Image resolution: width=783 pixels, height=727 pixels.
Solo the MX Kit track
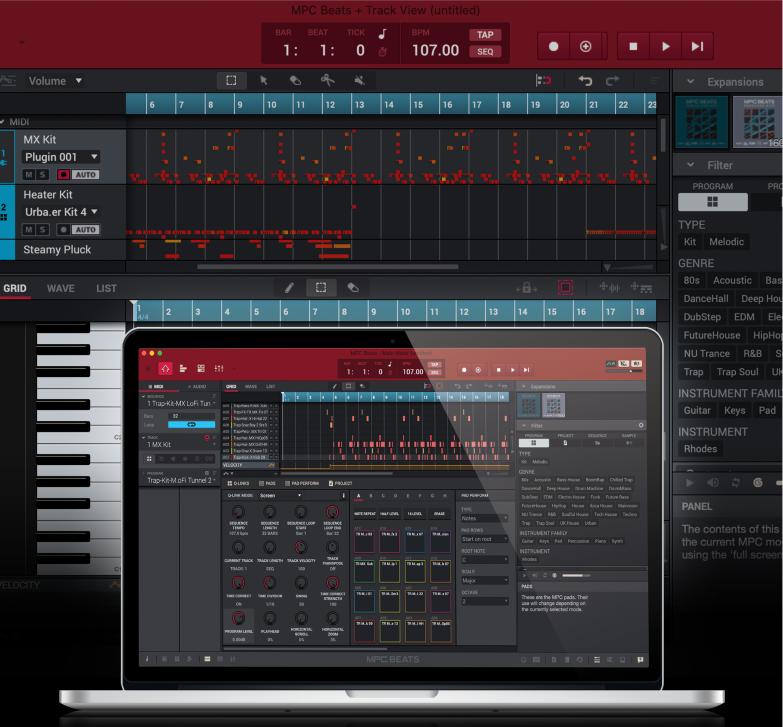(x=43, y=175)
